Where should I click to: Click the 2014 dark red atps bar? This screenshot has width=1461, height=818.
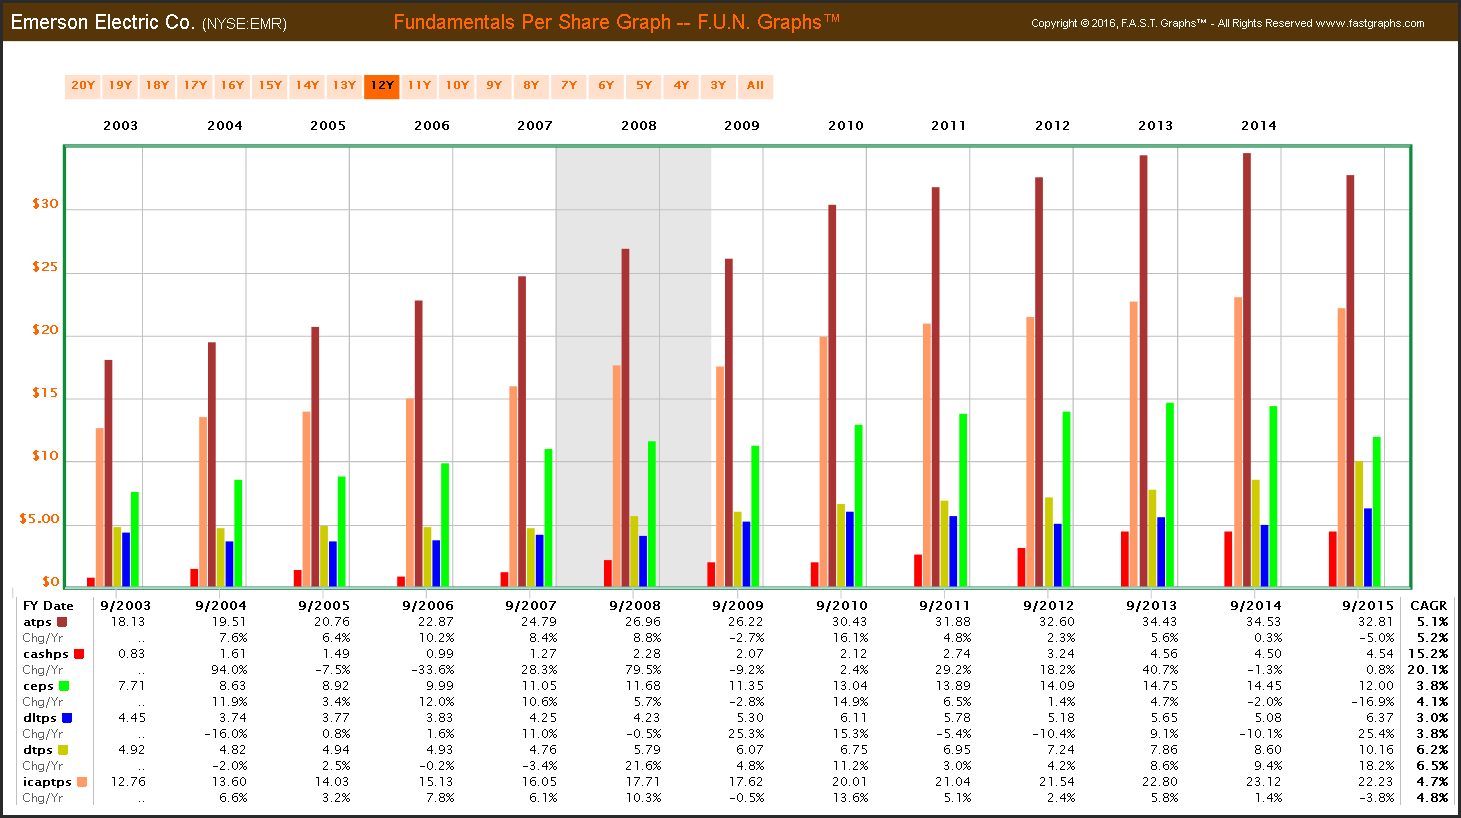pyautogui.click(x=1247, y=370)
